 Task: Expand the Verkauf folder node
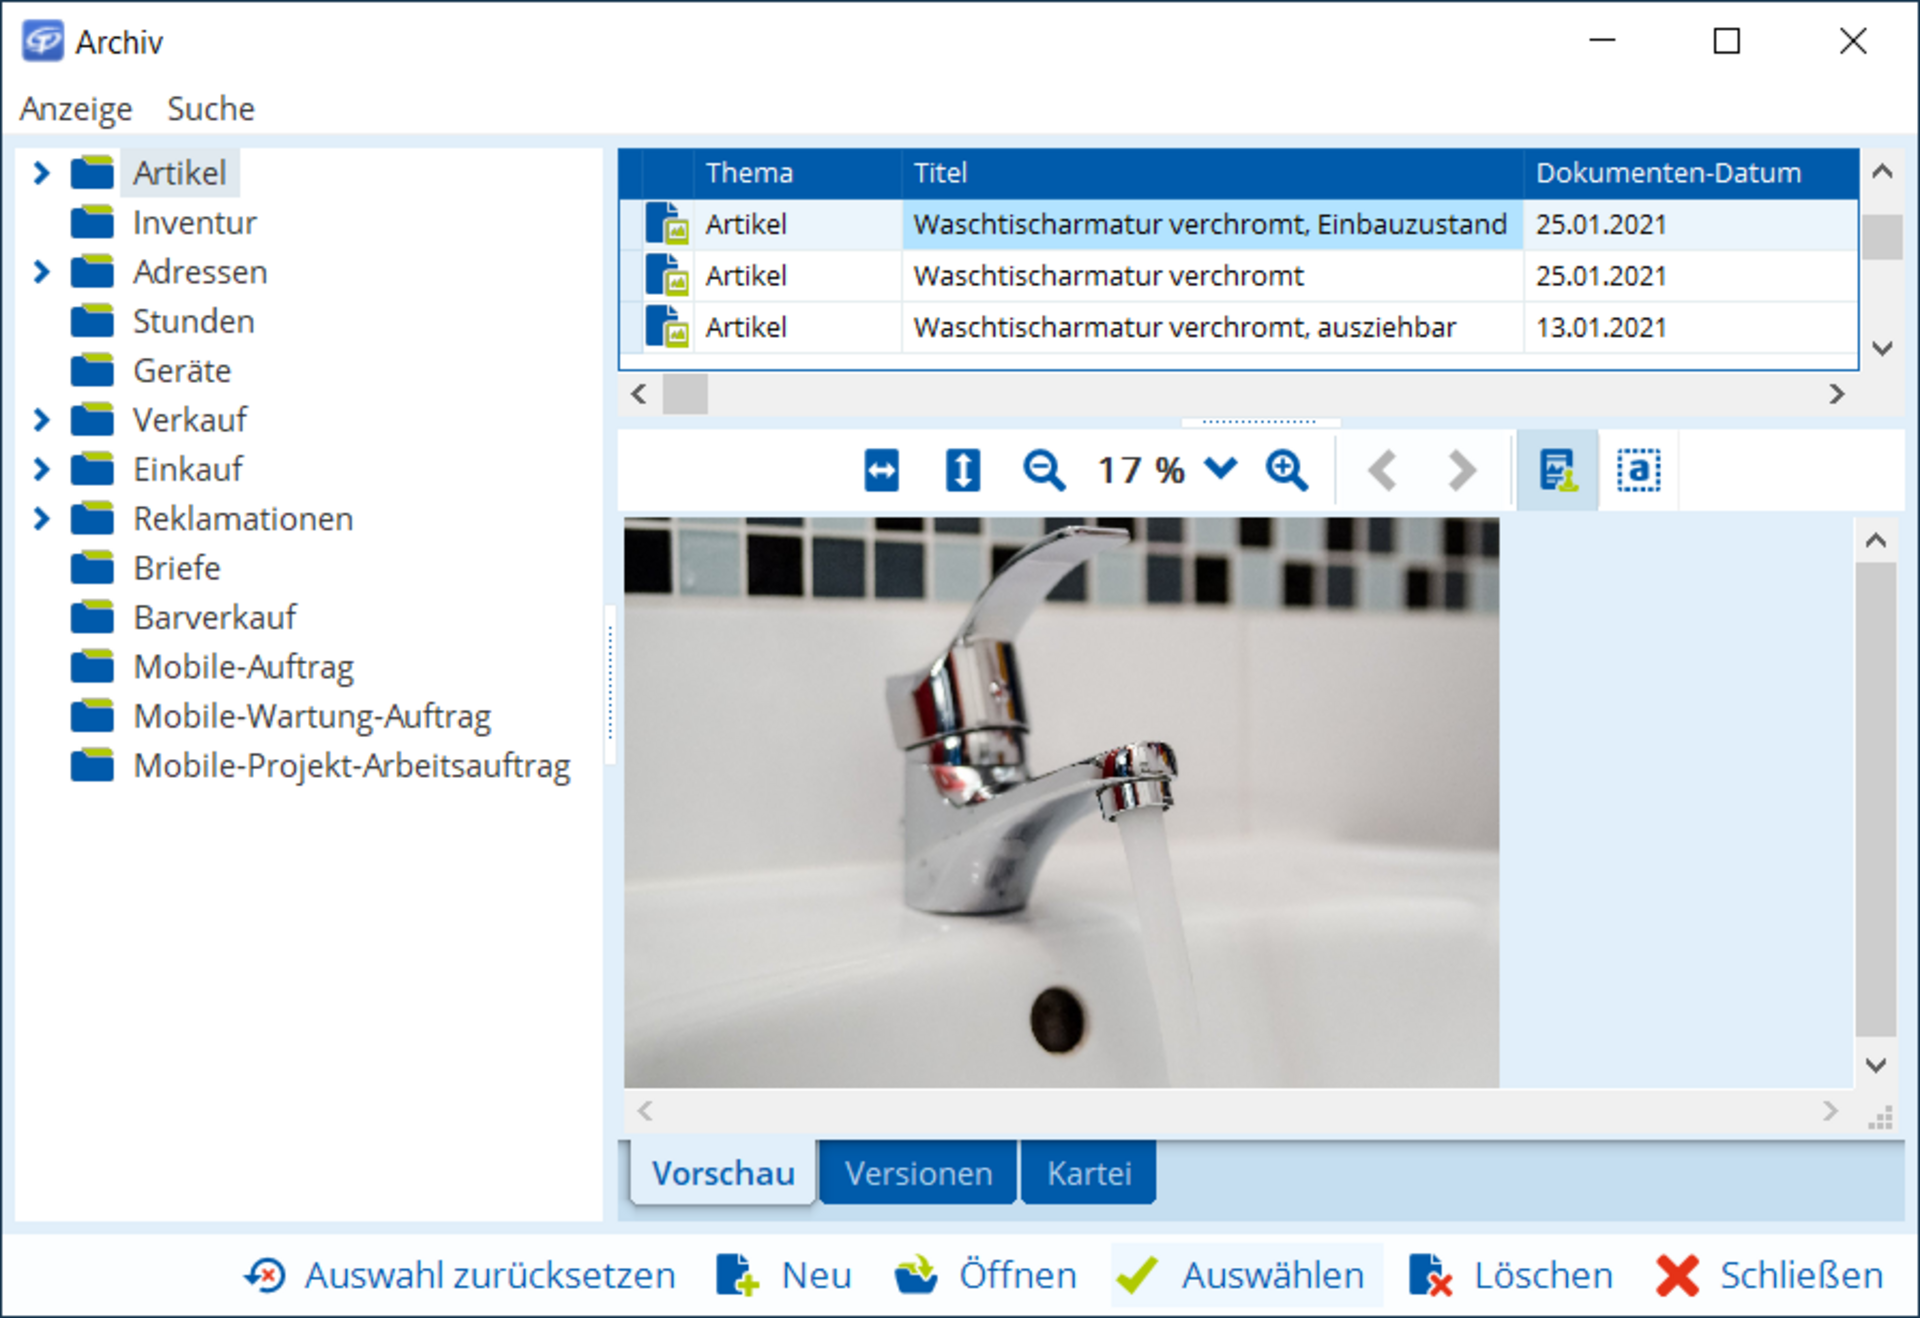coord(41,420)
